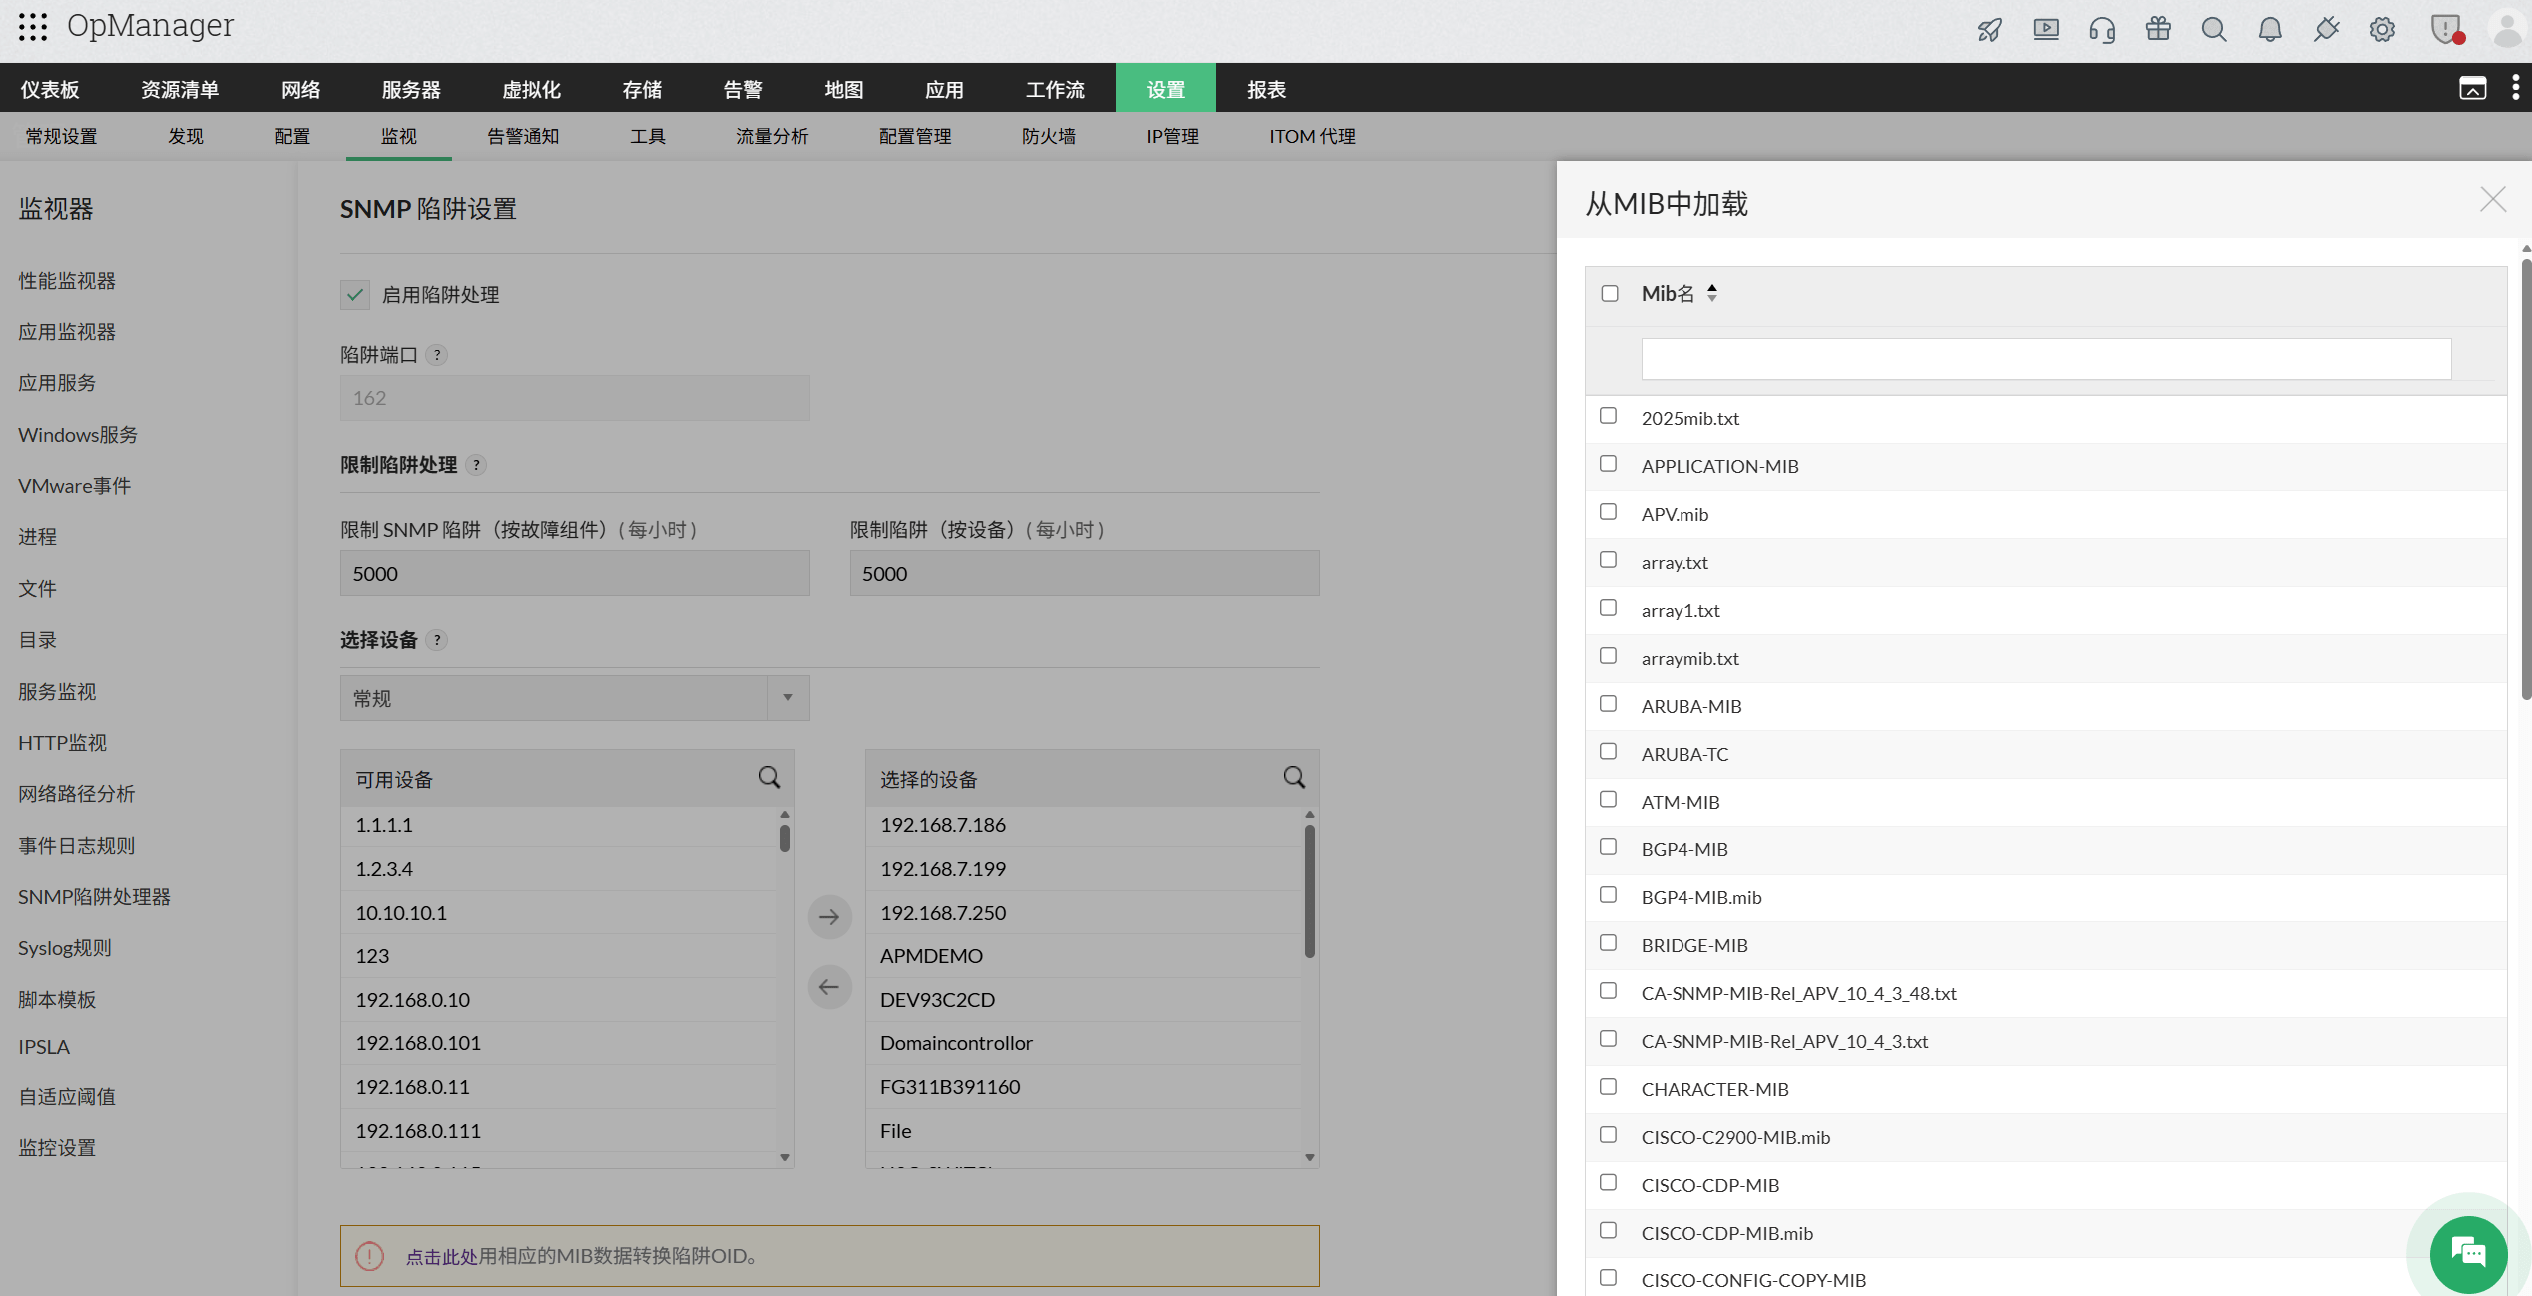
Task: Click the rocket quick-start icon
Action: [x=1990, y=30]
